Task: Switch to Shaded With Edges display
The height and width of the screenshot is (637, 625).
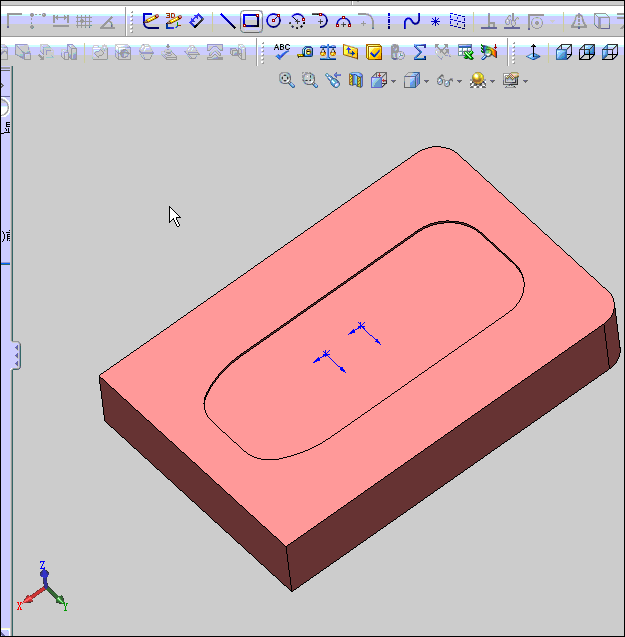Action: pos(564,52)
